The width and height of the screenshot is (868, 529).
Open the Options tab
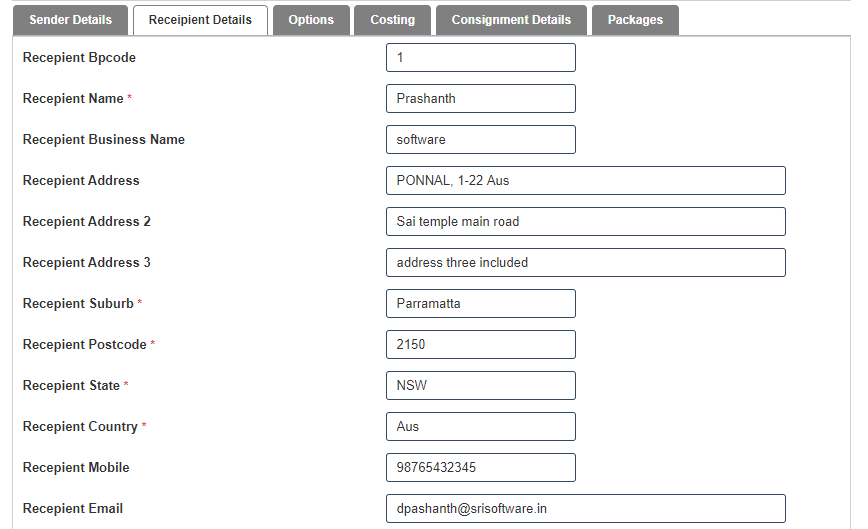point(311,20)
